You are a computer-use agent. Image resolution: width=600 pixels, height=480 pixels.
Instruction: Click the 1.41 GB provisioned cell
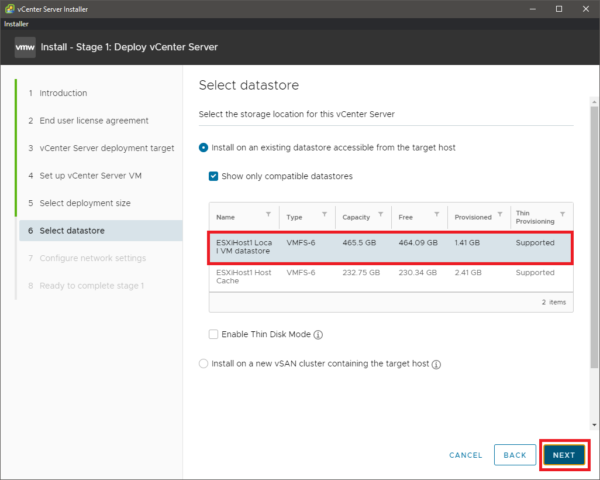467,243
